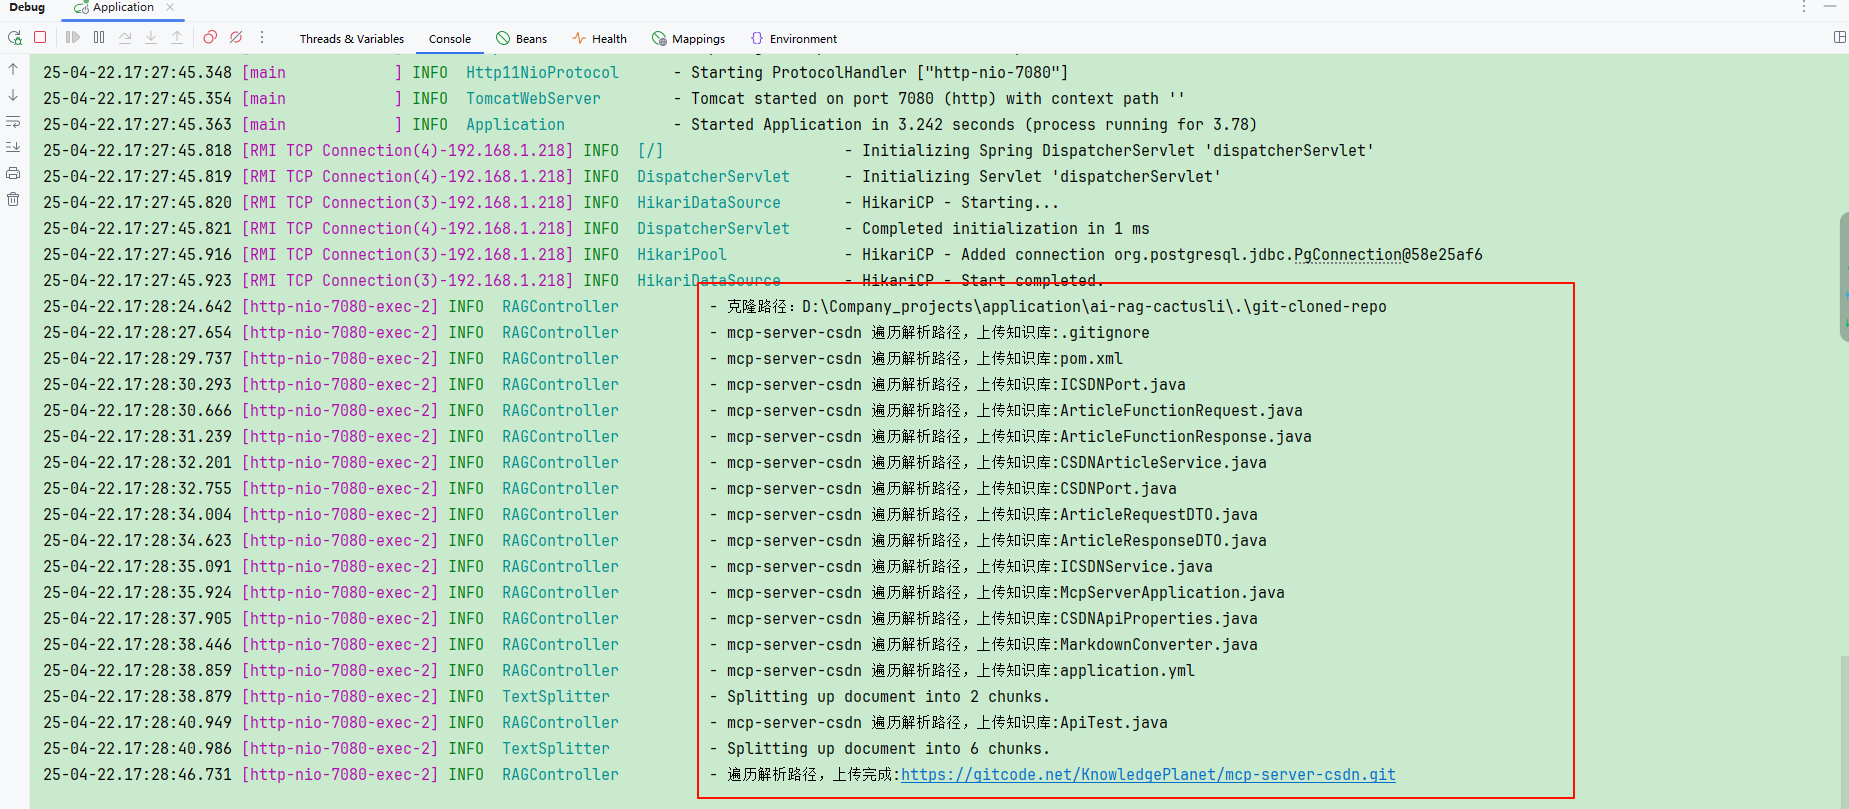This screenshot has height=809, width=1849.
Task: Stop the running debug process
Action: click(40, 37)
